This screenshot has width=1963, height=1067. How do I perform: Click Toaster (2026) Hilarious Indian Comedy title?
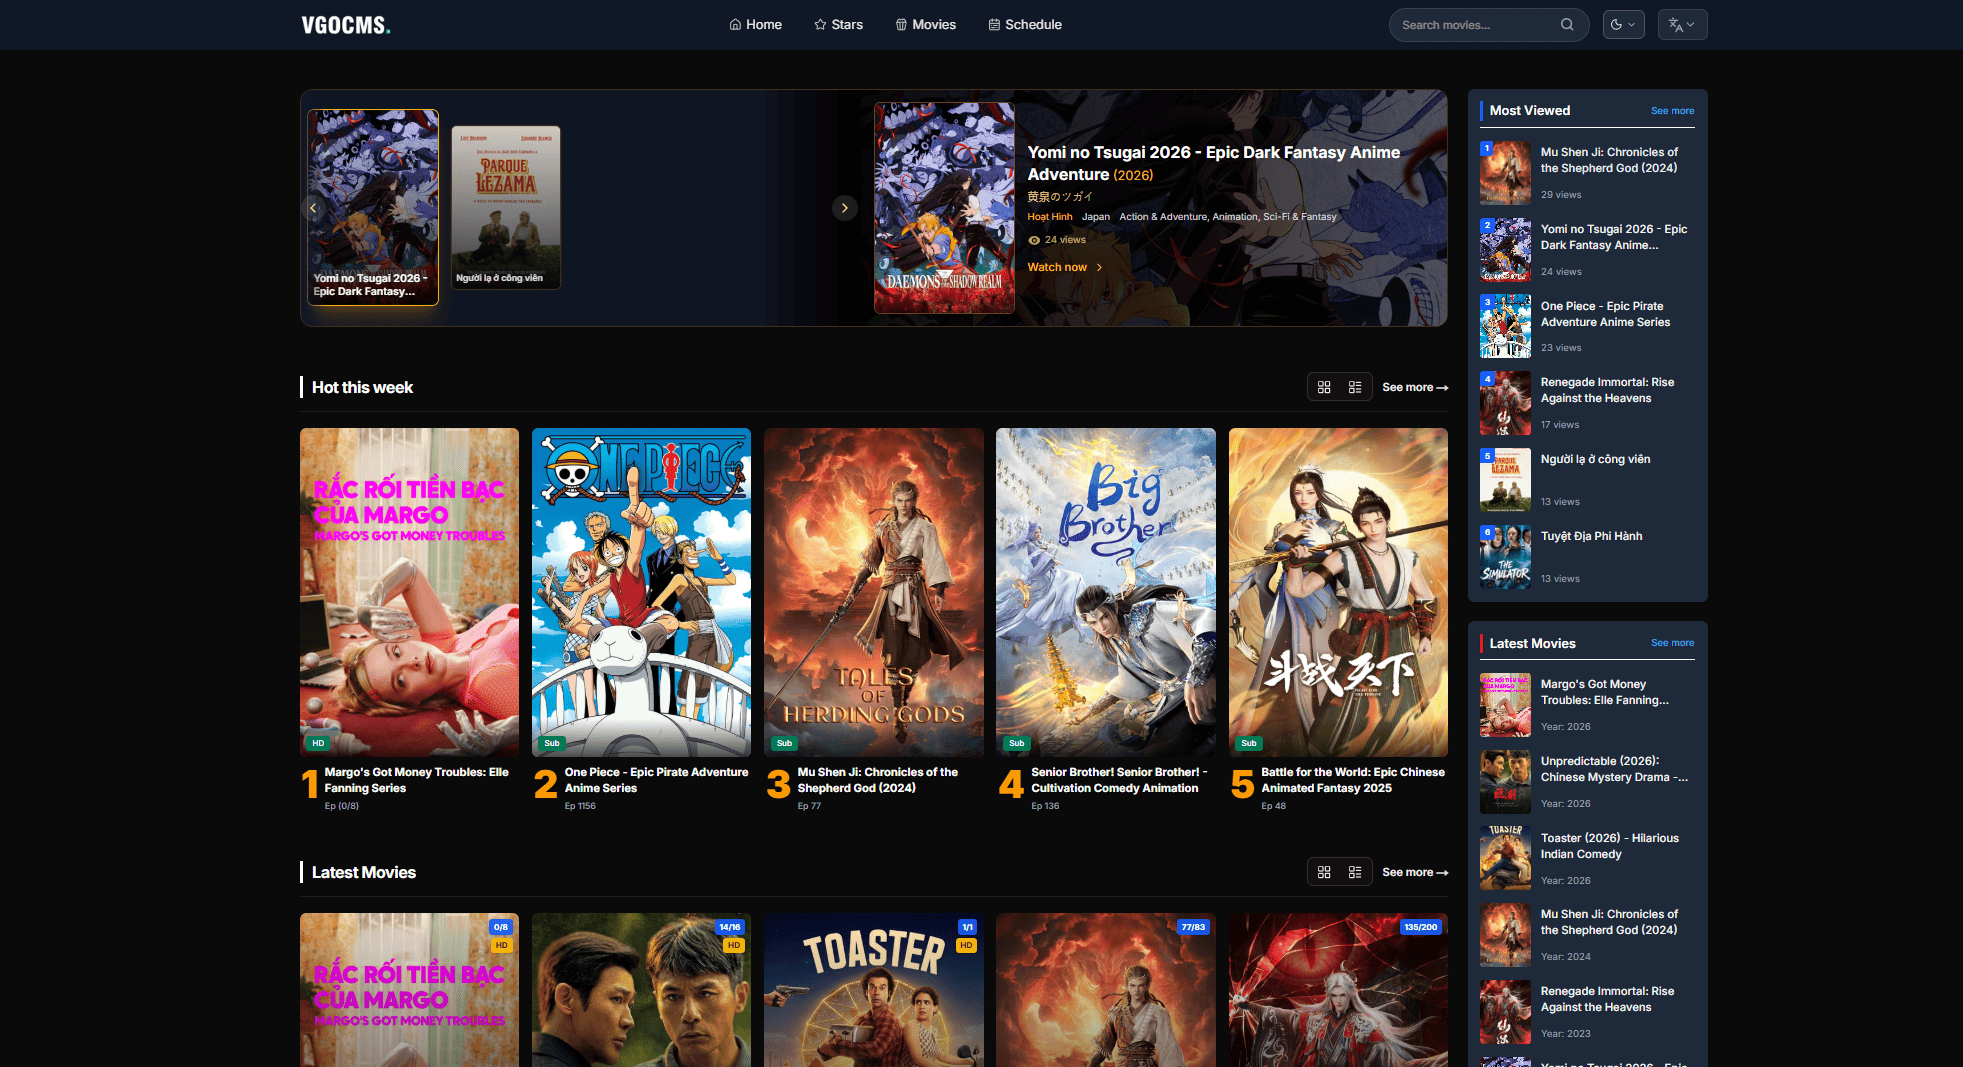[x=1609, y=846]
